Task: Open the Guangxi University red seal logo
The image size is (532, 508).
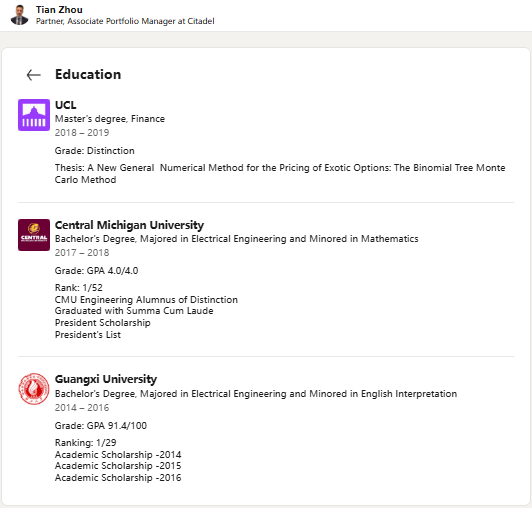Action: [x=34, y=389]
